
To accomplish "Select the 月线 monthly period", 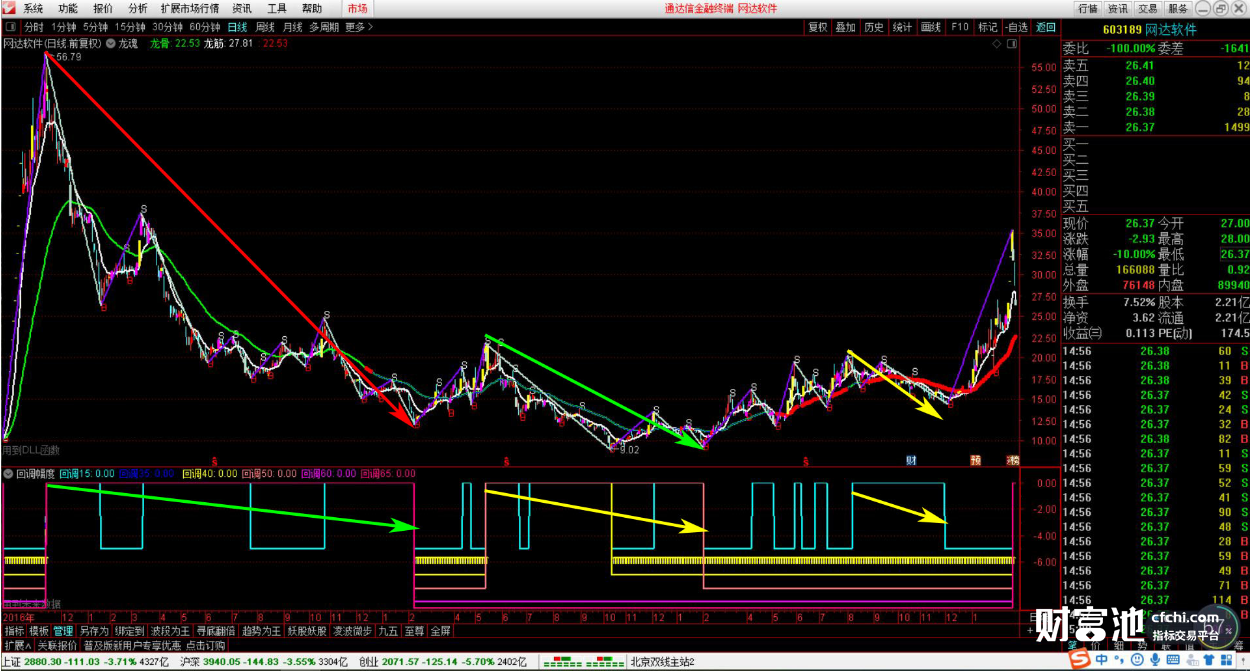I will 292,27.
